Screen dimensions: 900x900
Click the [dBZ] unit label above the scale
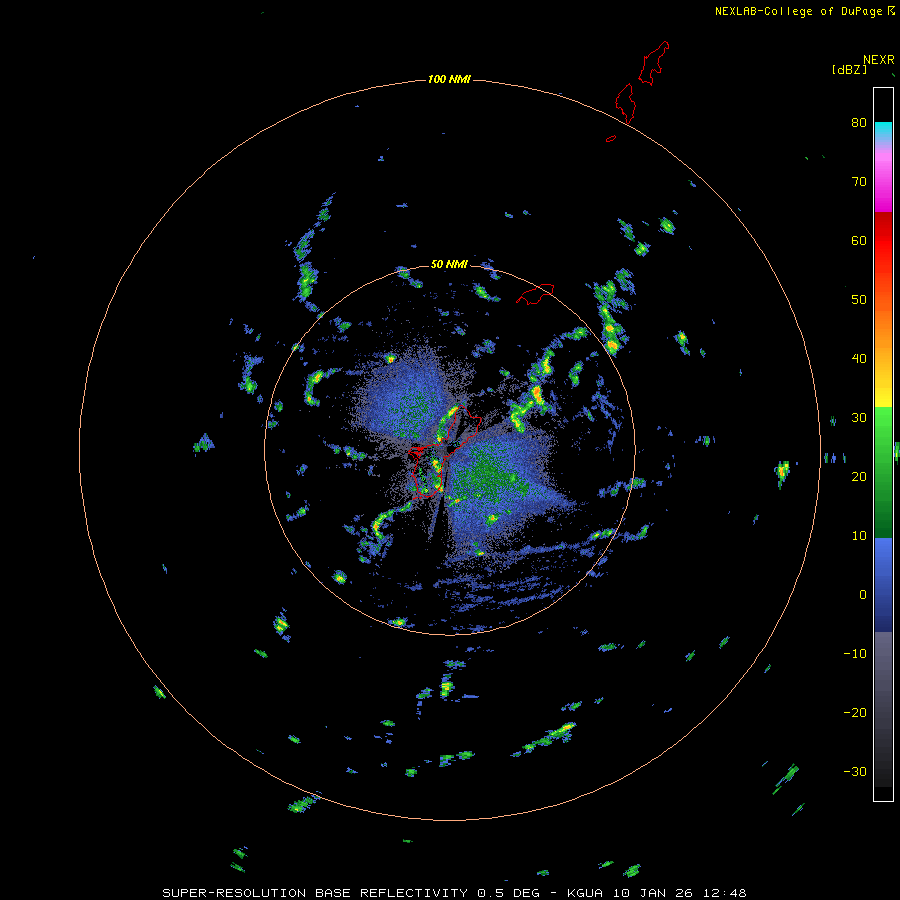(849, 70)
